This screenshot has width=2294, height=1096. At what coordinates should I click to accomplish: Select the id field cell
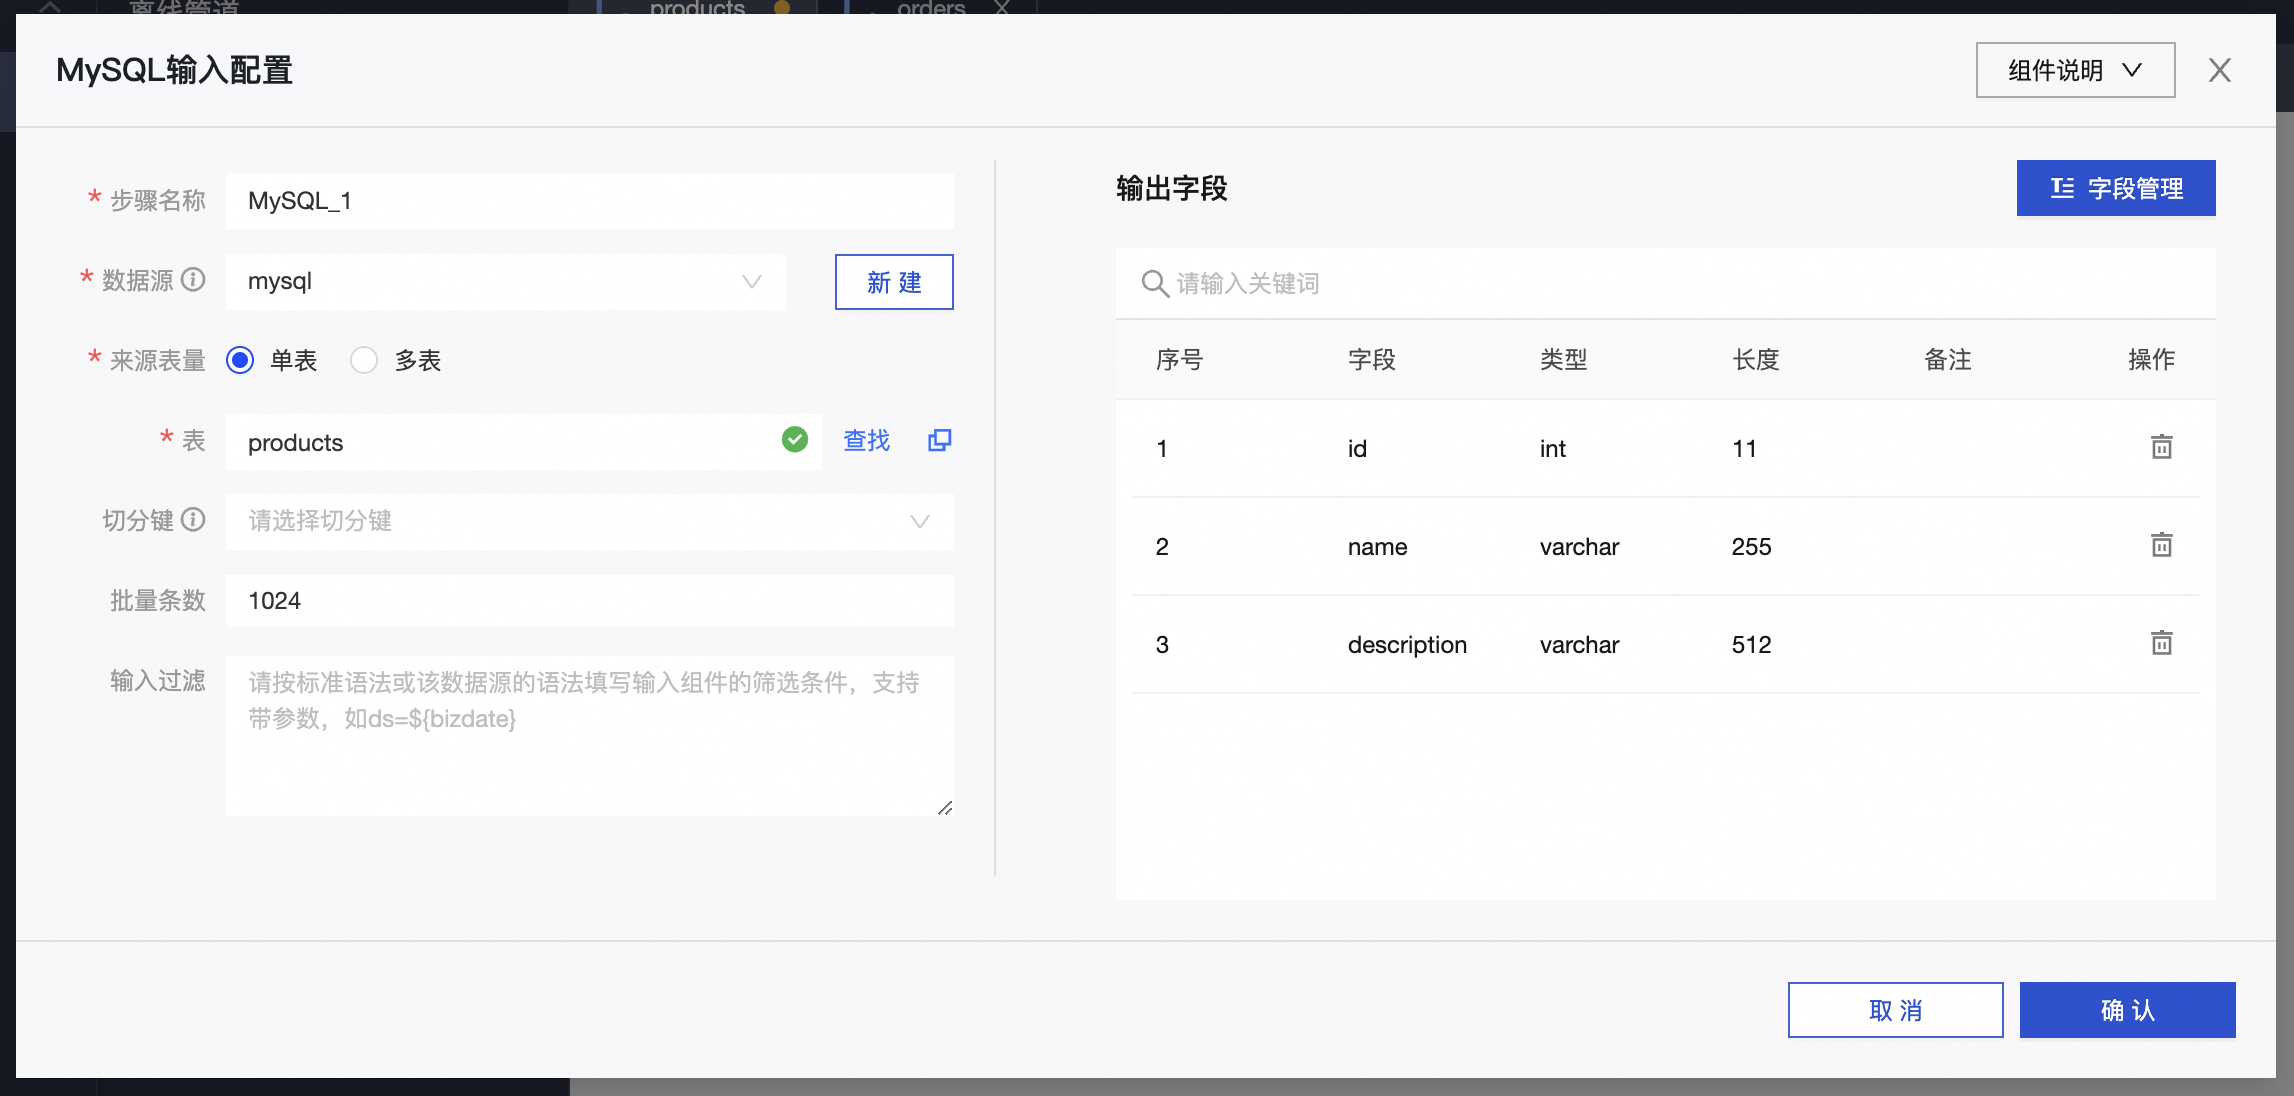(x=1357, y=449)
